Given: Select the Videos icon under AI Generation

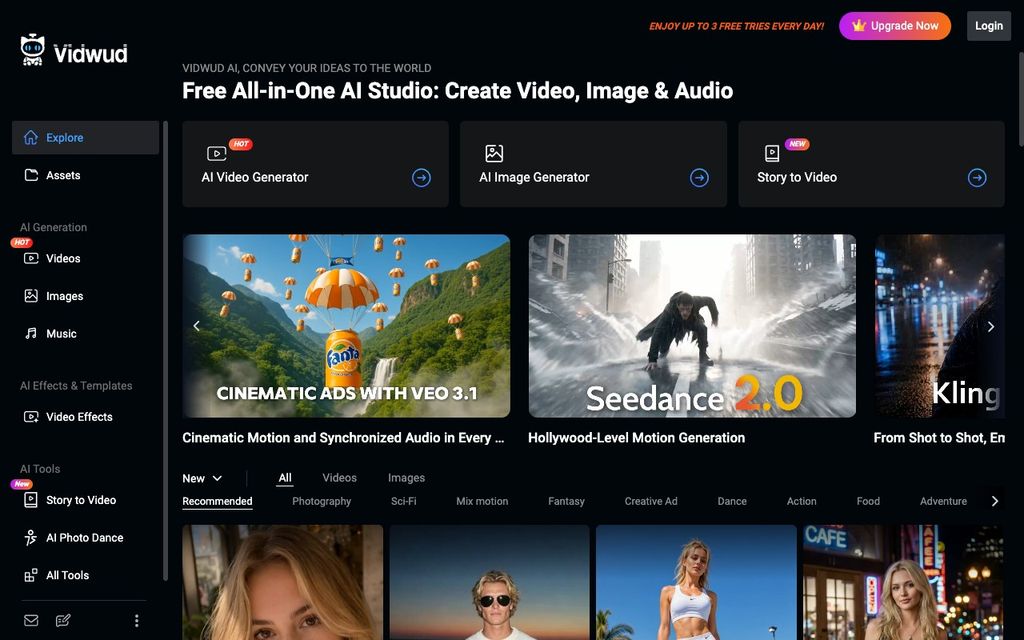Looking at the screenshot, I should coord(31,259).
